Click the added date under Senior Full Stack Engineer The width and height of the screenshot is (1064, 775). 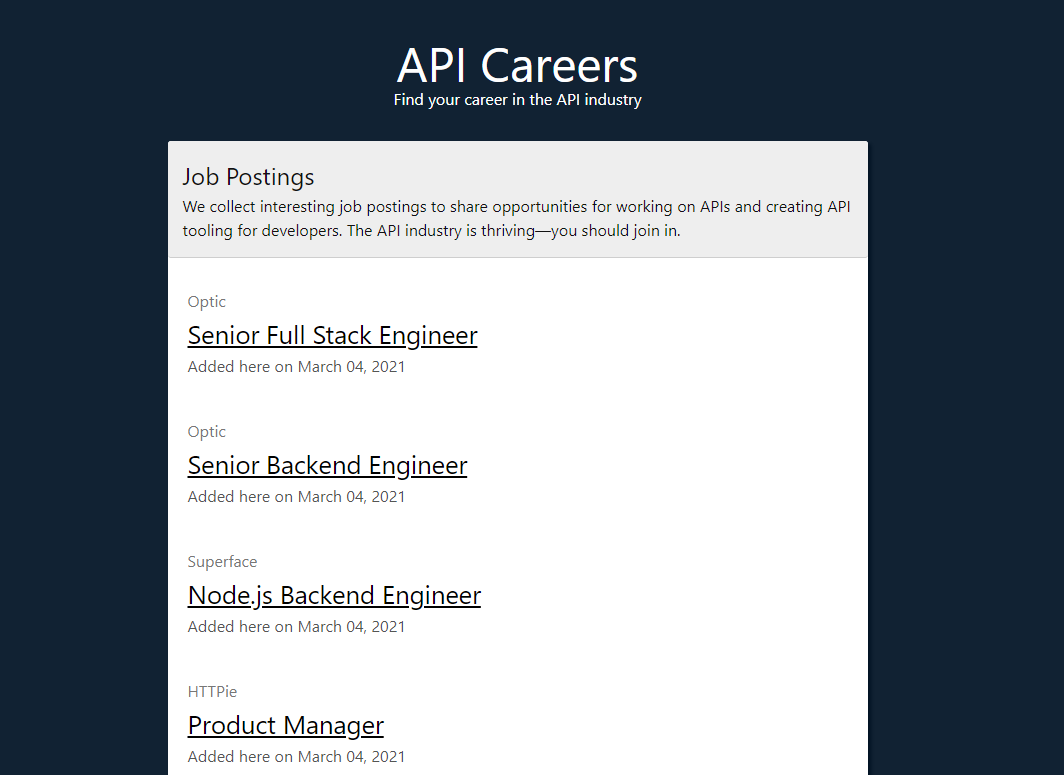[x=297, y=366]
